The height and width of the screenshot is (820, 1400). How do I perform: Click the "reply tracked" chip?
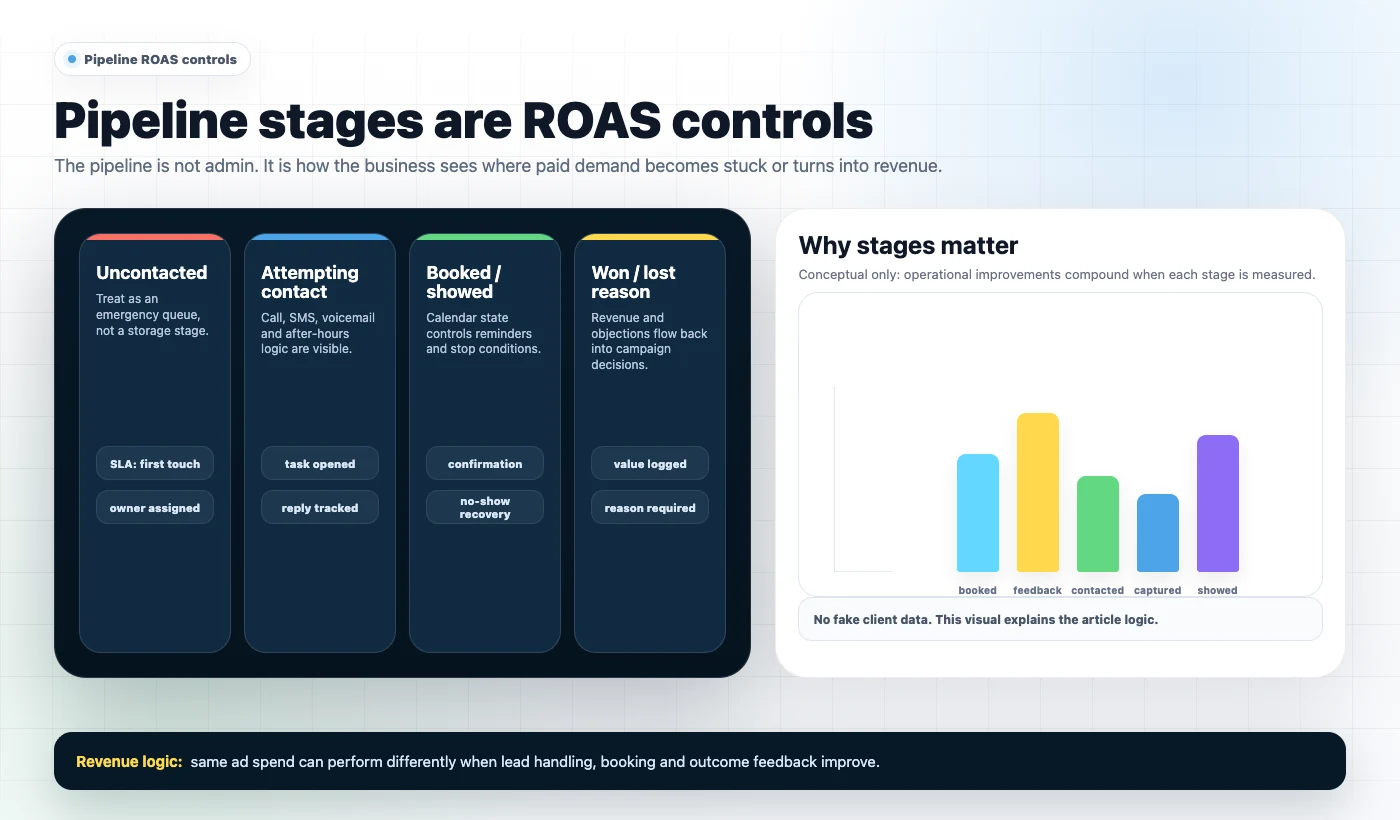tap(320, 507)
